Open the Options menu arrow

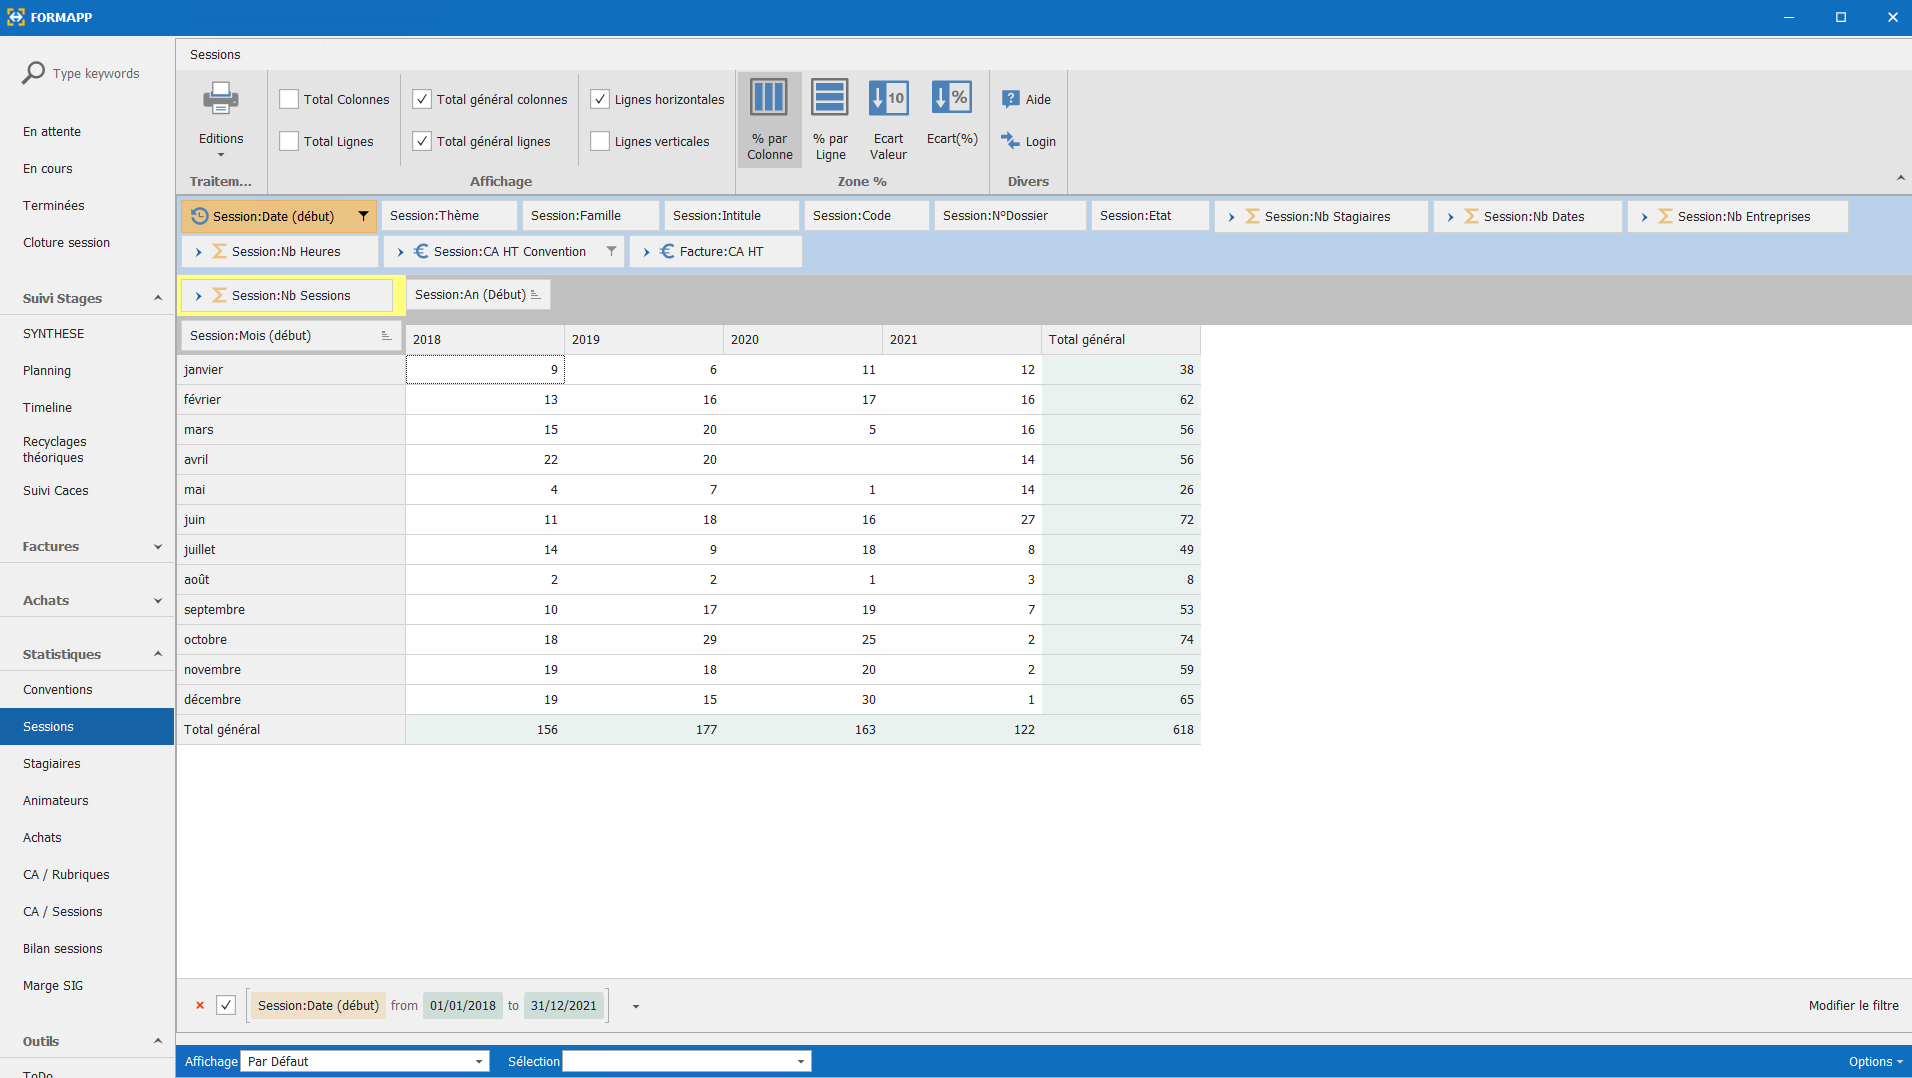1899,1062
